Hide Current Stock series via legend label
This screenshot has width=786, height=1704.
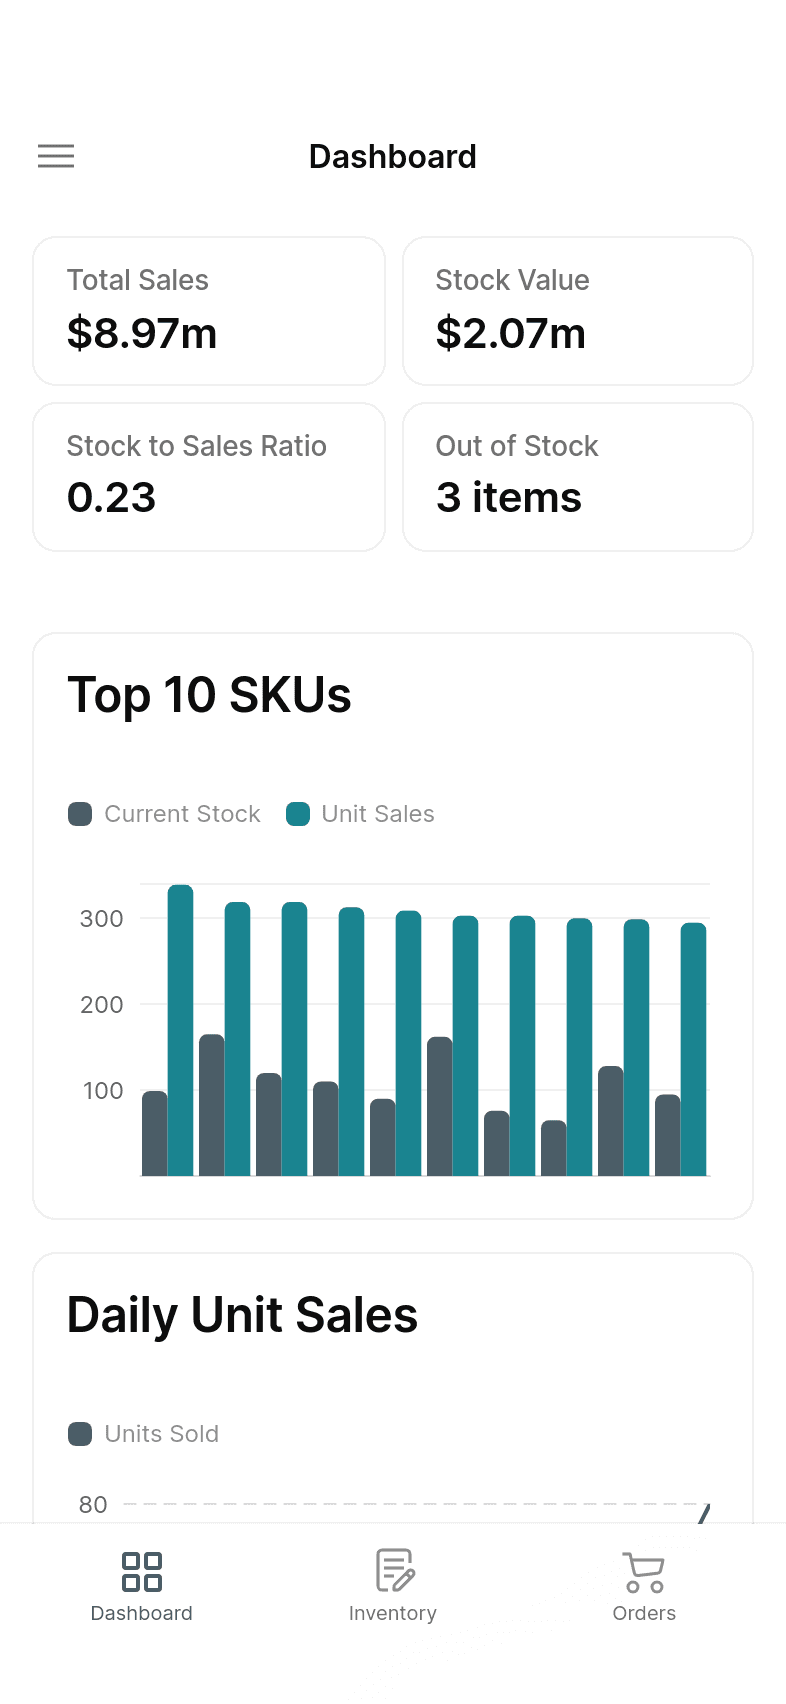tap(182, 814)
